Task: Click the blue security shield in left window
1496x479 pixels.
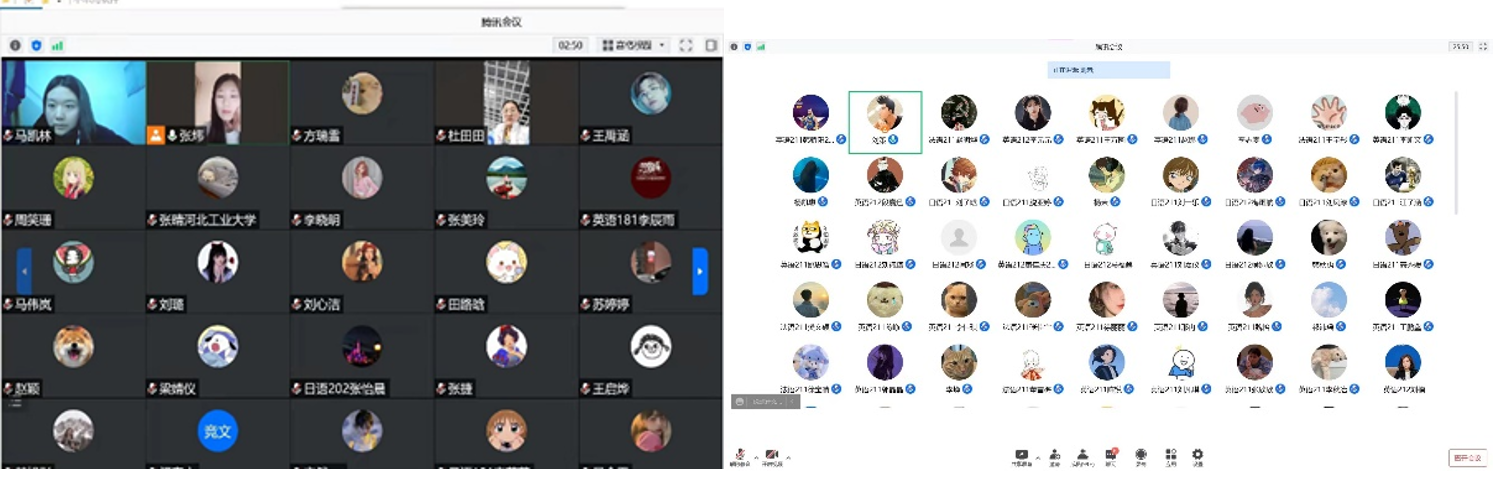Action: coord(37,45)
